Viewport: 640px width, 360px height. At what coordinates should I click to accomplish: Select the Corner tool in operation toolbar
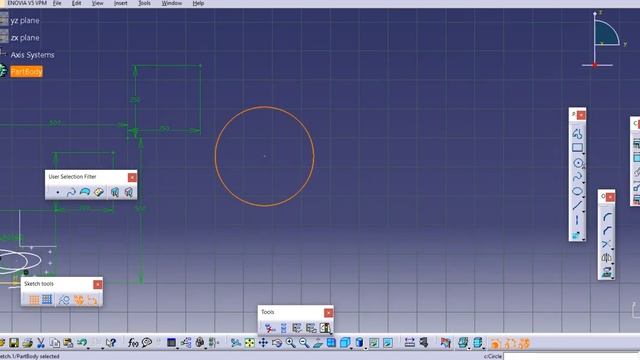click(x=607, y=217)
